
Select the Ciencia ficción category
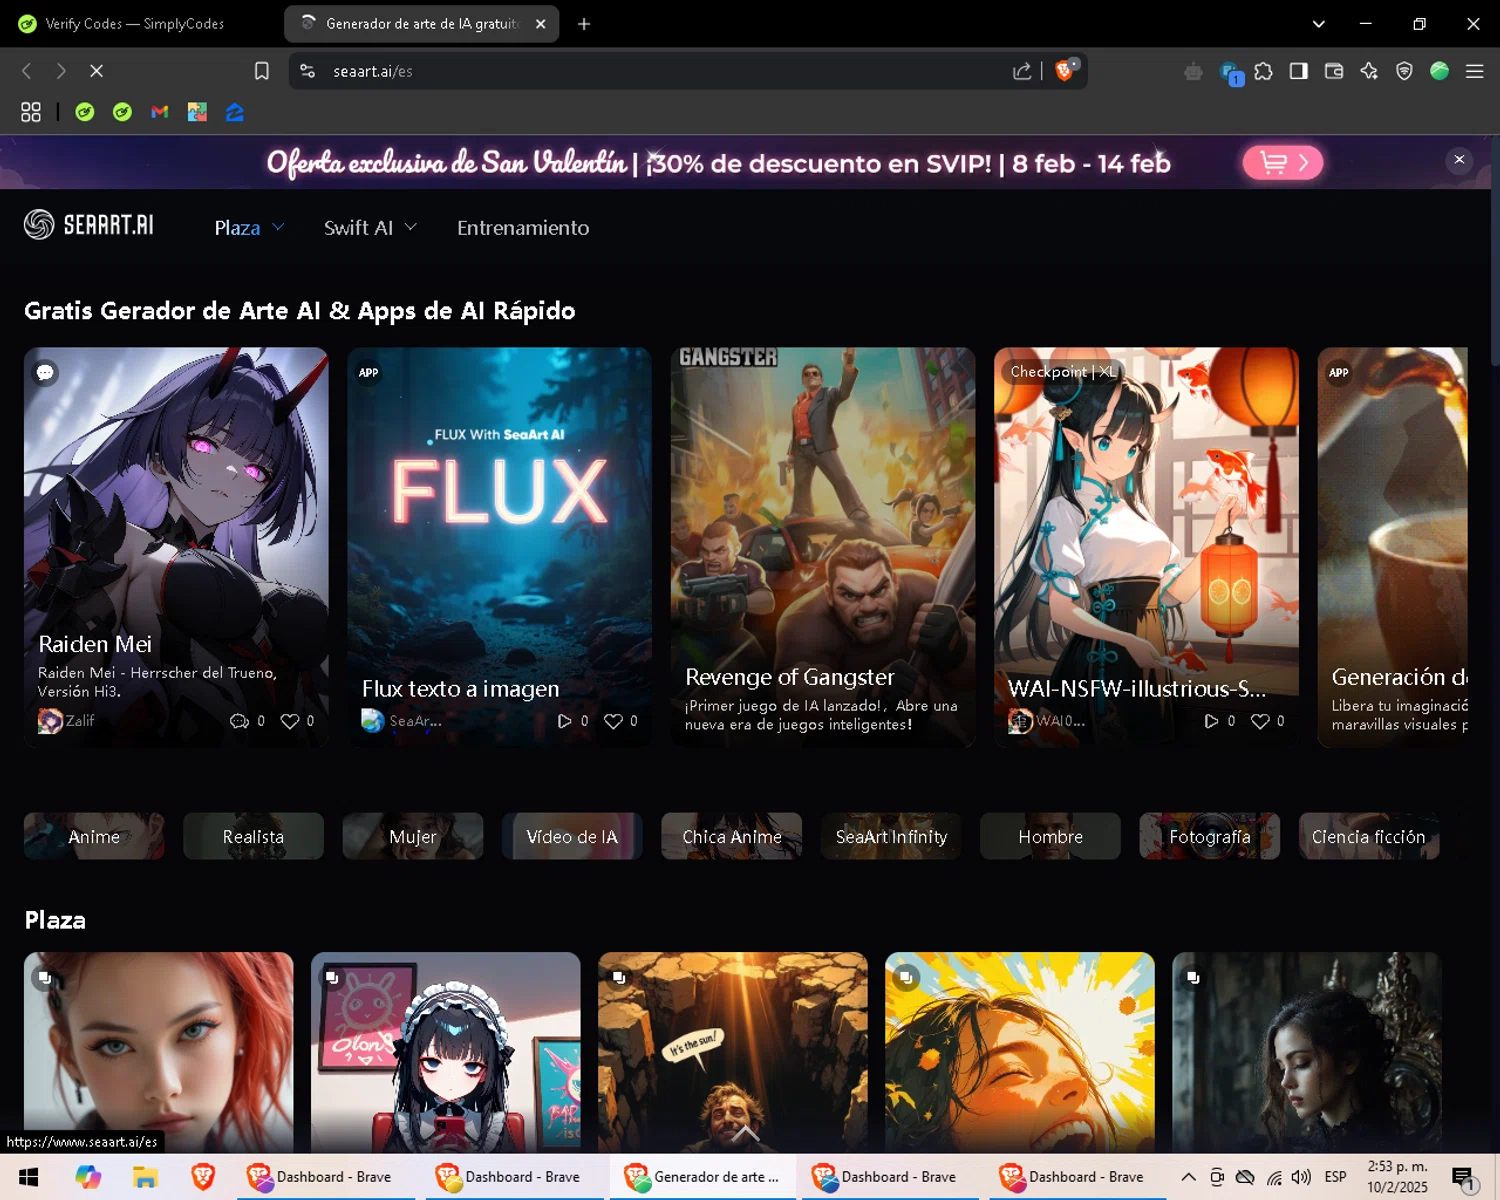(x=1369, y=836)
